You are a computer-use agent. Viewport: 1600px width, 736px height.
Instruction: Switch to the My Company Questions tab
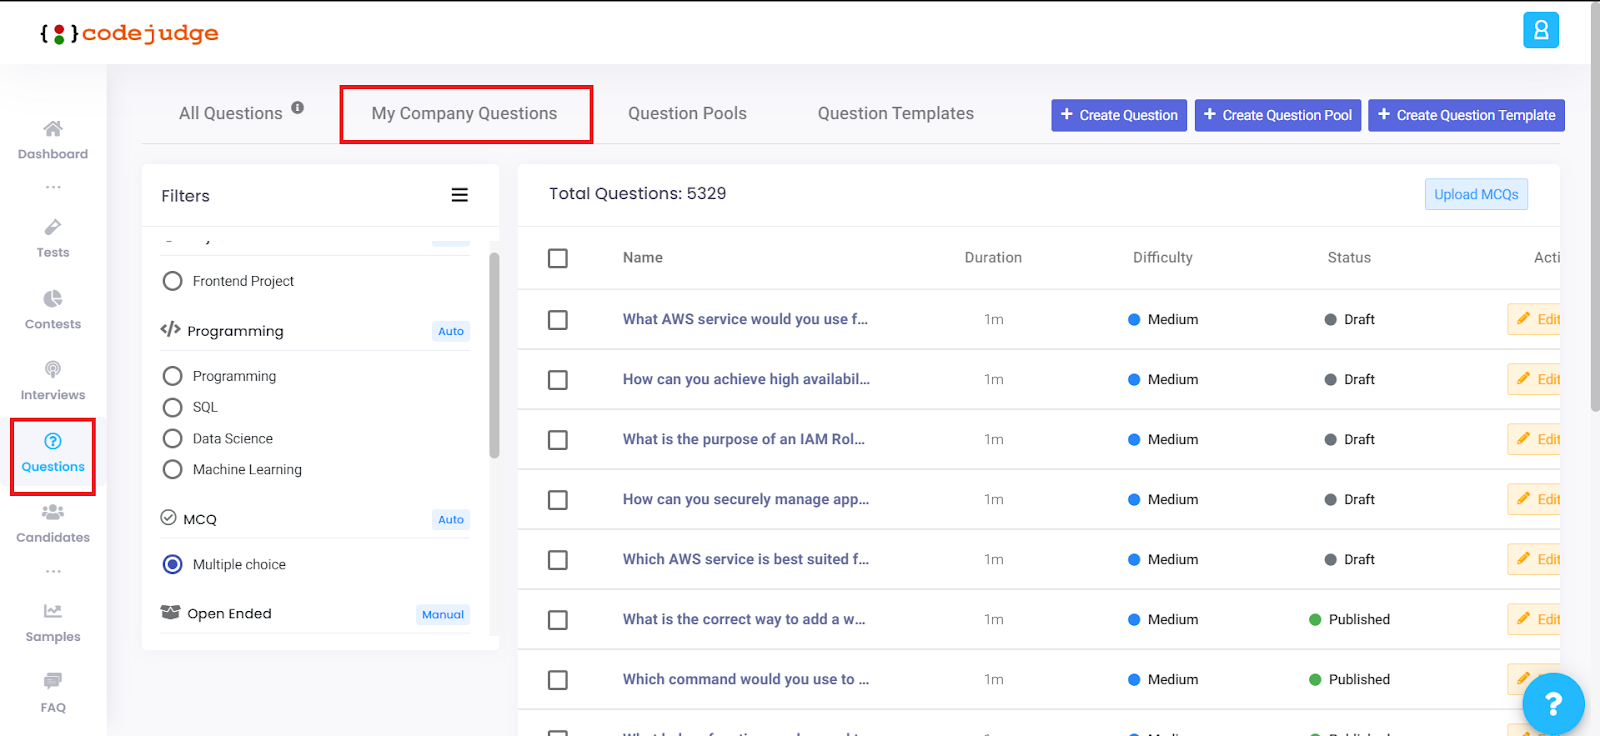point(465,114)
